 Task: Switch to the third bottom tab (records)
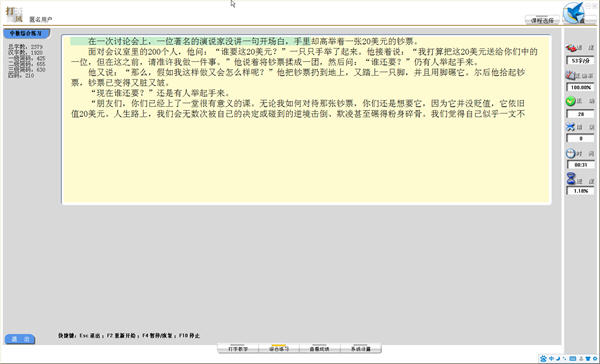click(320, 348)
